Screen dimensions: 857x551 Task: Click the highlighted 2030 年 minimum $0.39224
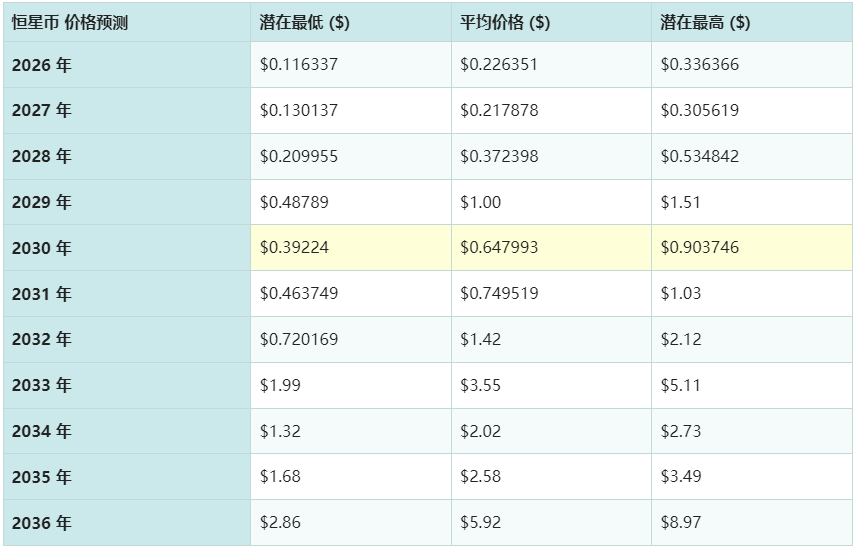point(294,248)
